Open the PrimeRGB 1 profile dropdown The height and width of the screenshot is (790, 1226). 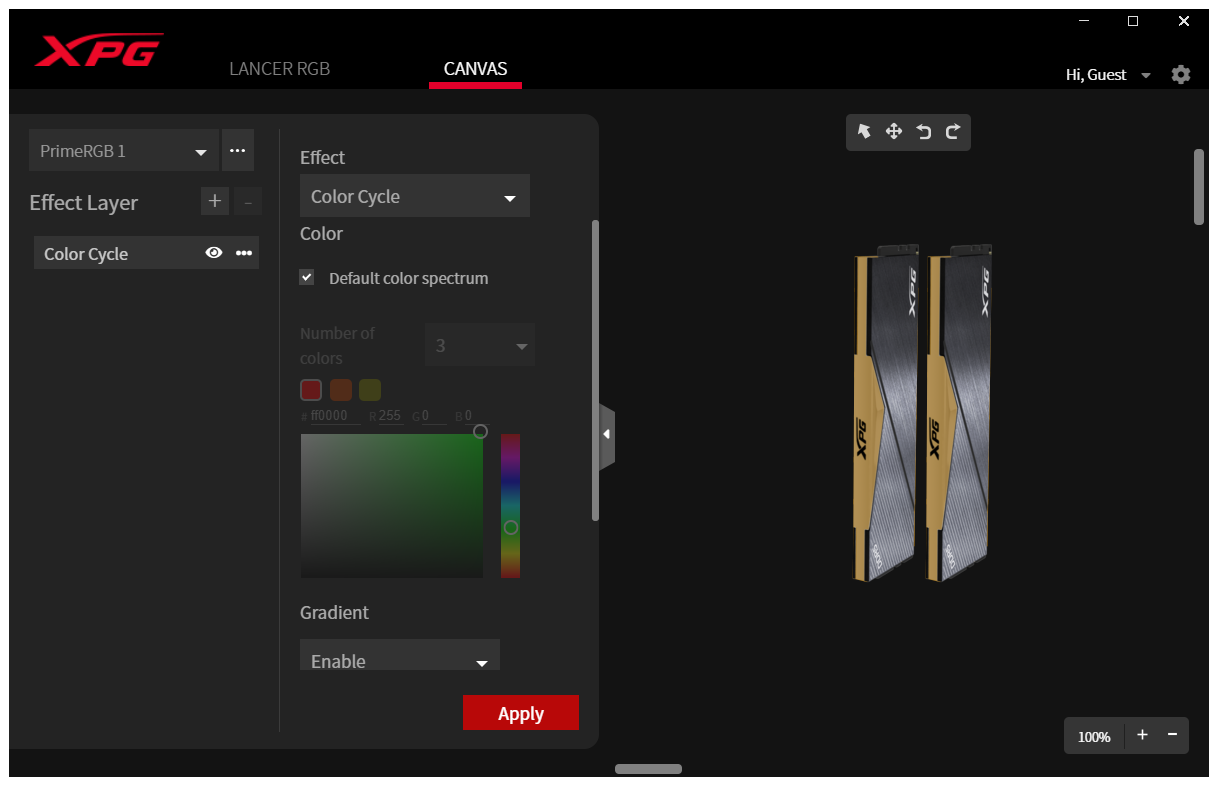click(124, 151)
